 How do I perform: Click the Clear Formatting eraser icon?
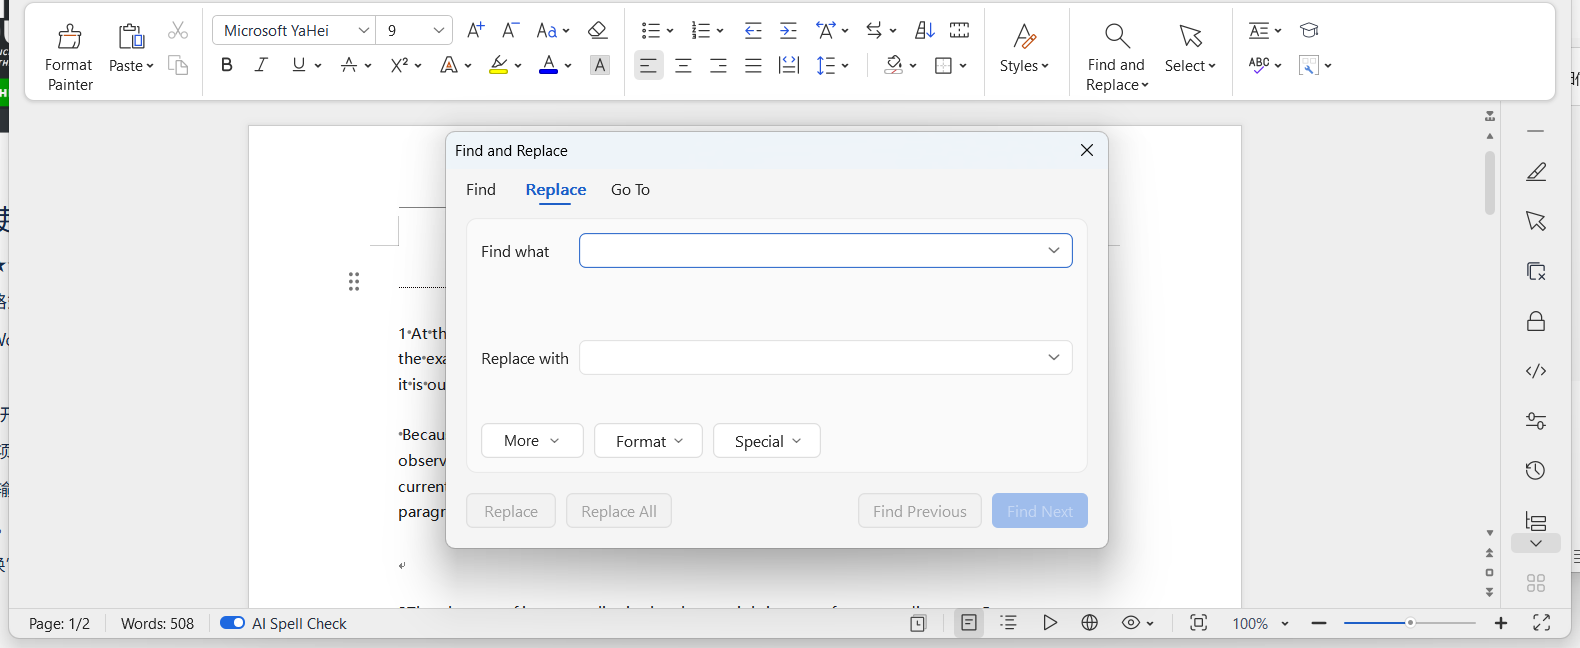click(x=597, y=31)
